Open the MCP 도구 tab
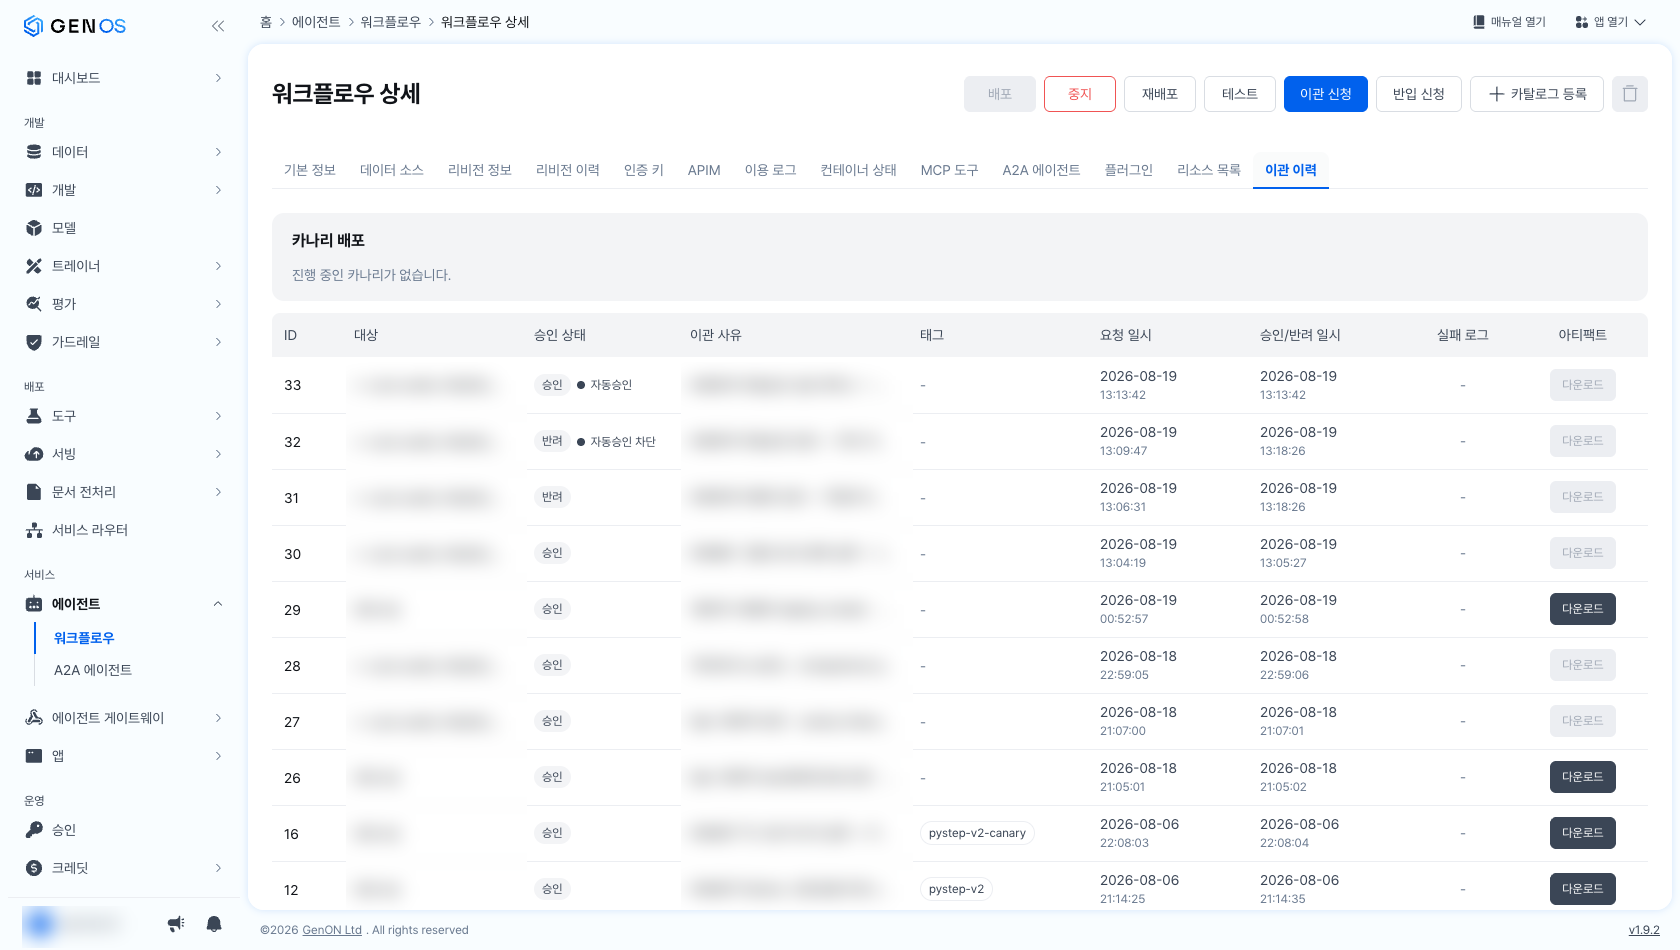 950,170
